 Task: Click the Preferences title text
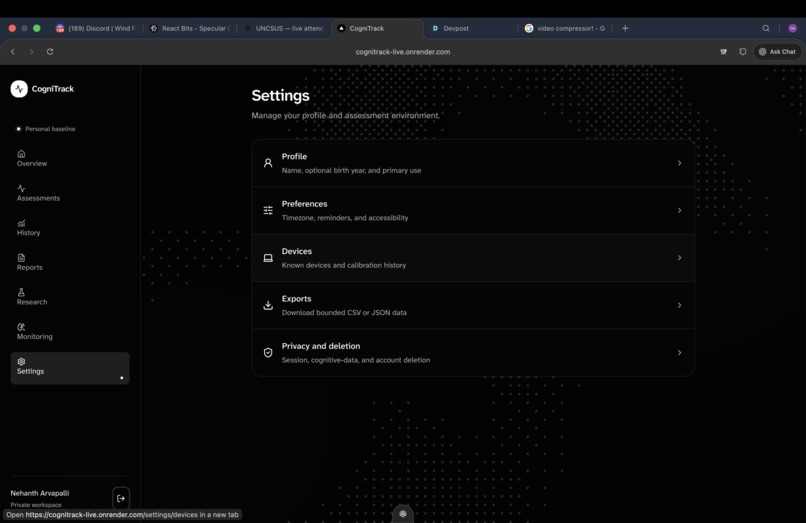[304, 204]
